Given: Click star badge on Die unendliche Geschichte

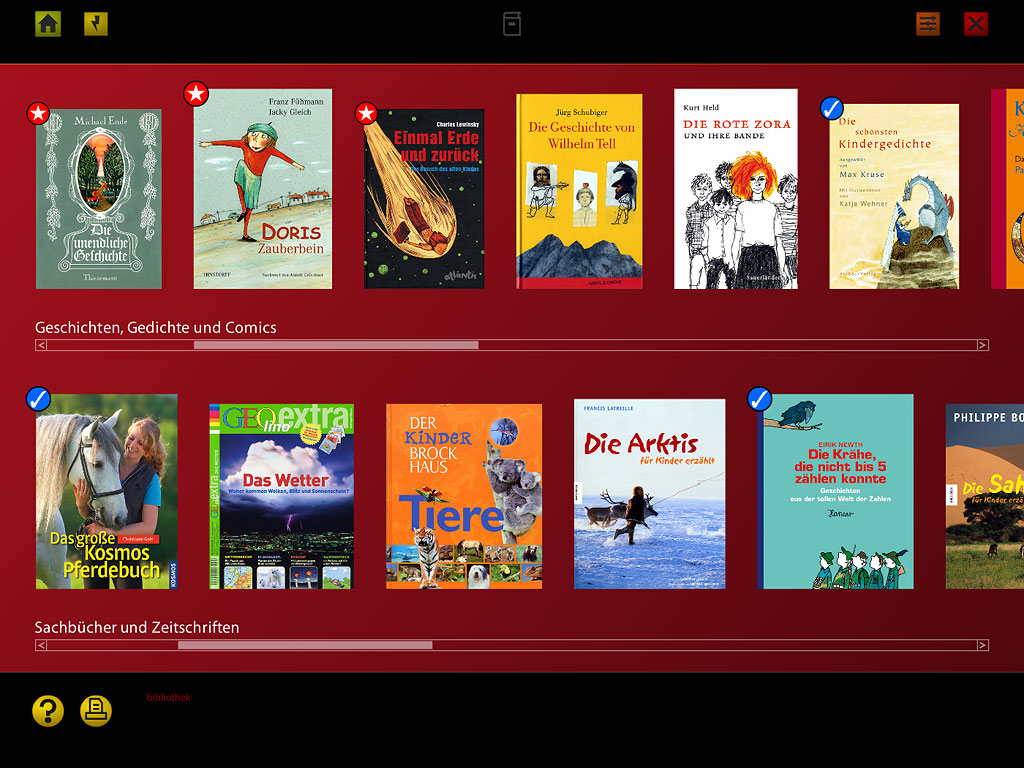Looking at the screenshot, I should coord(38,113).
